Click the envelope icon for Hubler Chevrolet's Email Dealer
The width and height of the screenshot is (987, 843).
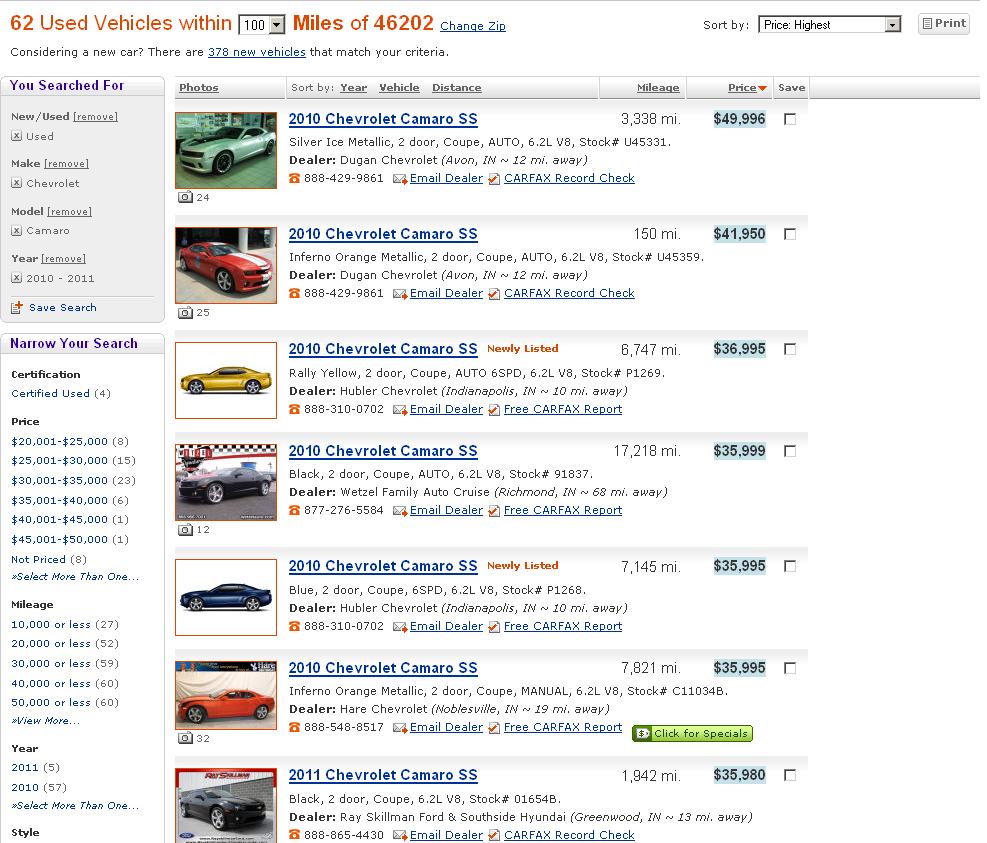(401, 408)
